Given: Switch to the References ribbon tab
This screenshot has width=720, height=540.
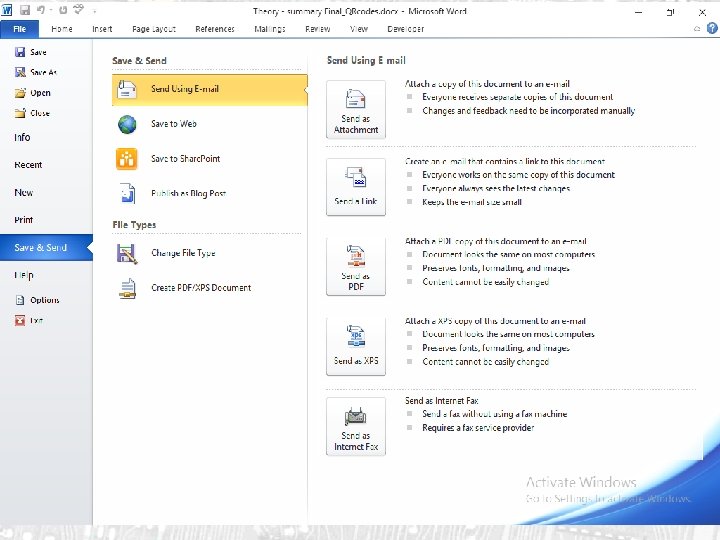Looking at the screenshot, I should click(215, 29).
